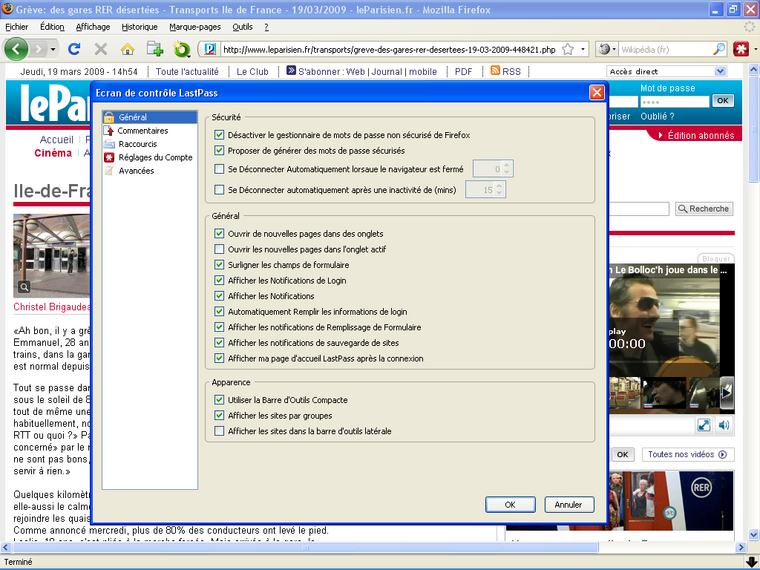The image size is (760, 570).
Task: Open Toutes nos vidéos link
Action: tap(688, 454)
